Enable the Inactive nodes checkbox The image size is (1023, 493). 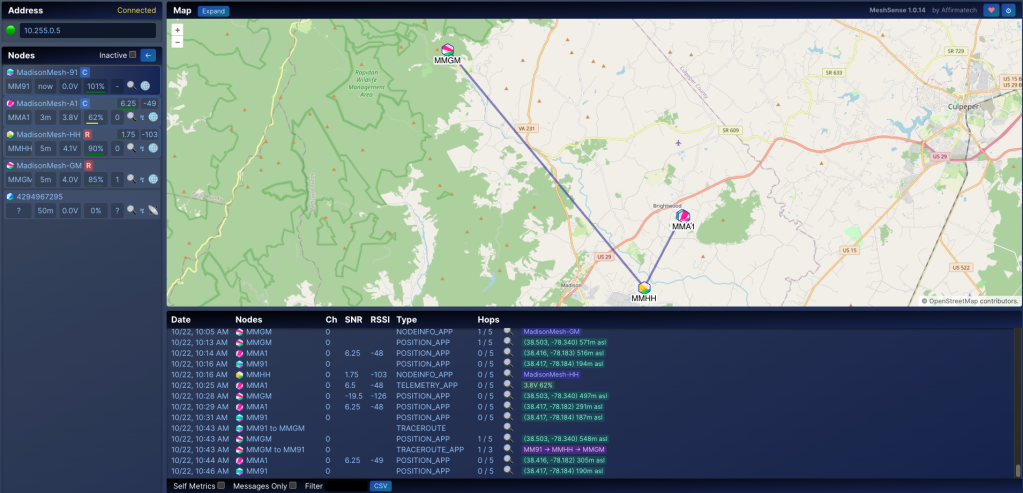point(132,55)
